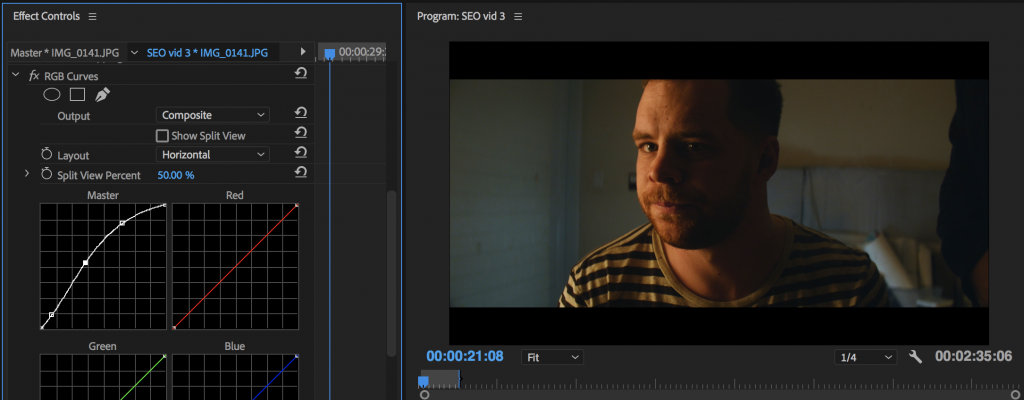Screen dimensions: 1024x400
Task: Reset the Split View Percent parameter
Action: (x=301, y=172)
